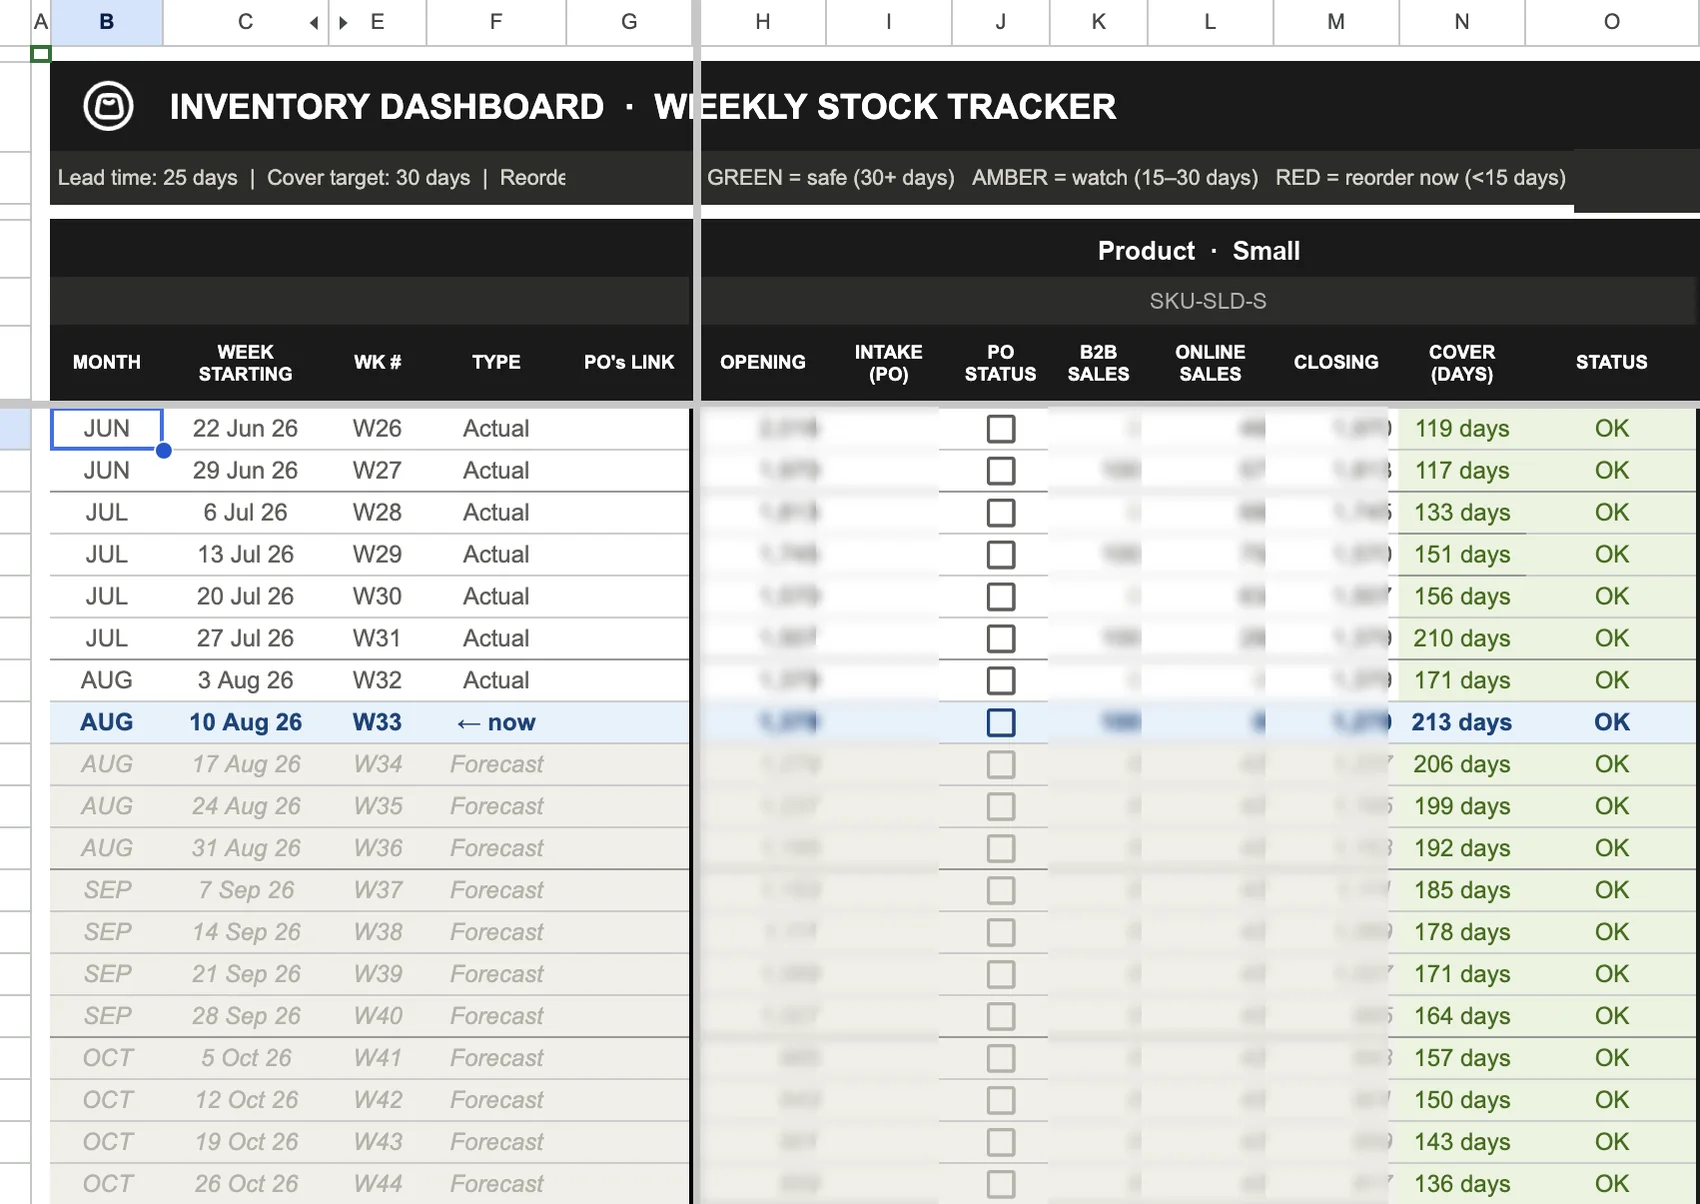Tick the PO status checkbox for W35

[x=1000, y=807]
